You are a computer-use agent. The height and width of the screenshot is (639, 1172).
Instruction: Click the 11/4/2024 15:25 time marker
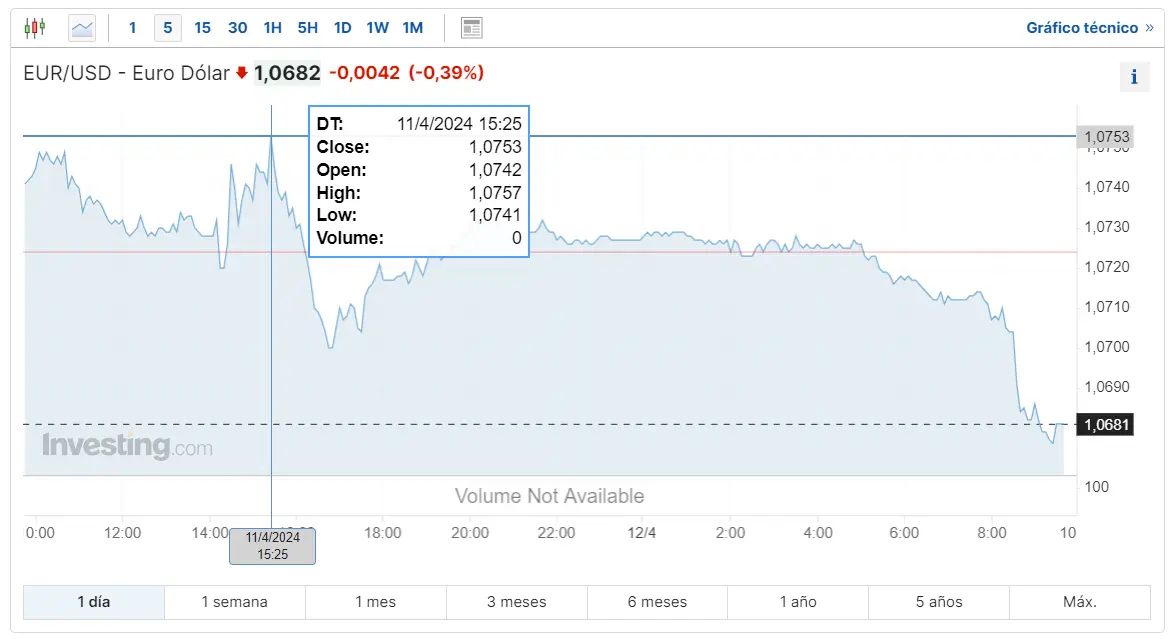tap(272, 546)
